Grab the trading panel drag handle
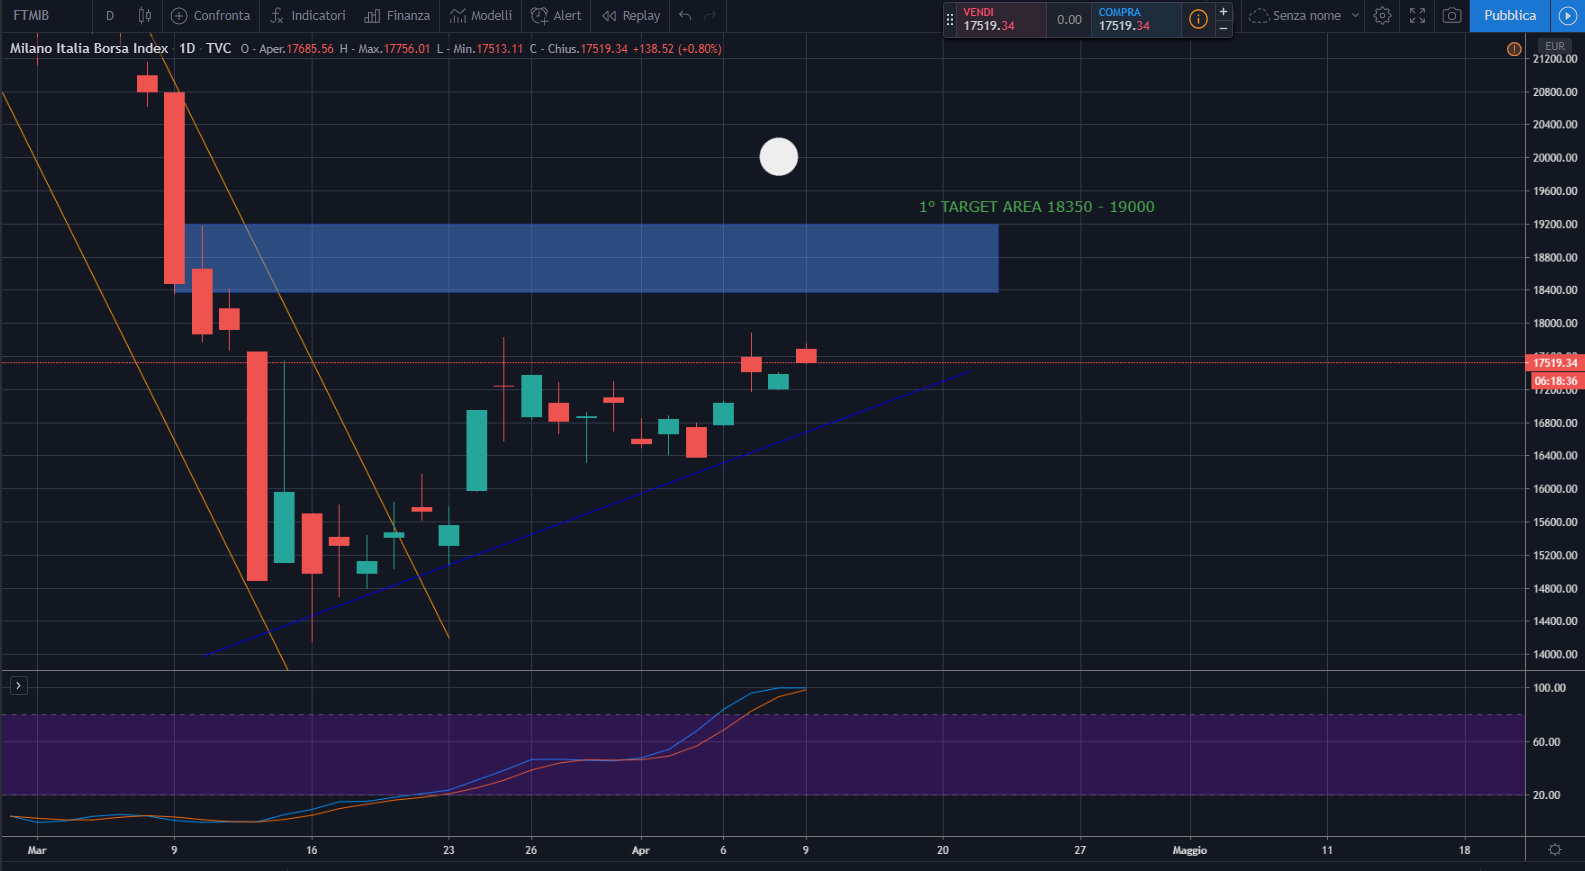1585x871 pixels. [x=950, y=19]
